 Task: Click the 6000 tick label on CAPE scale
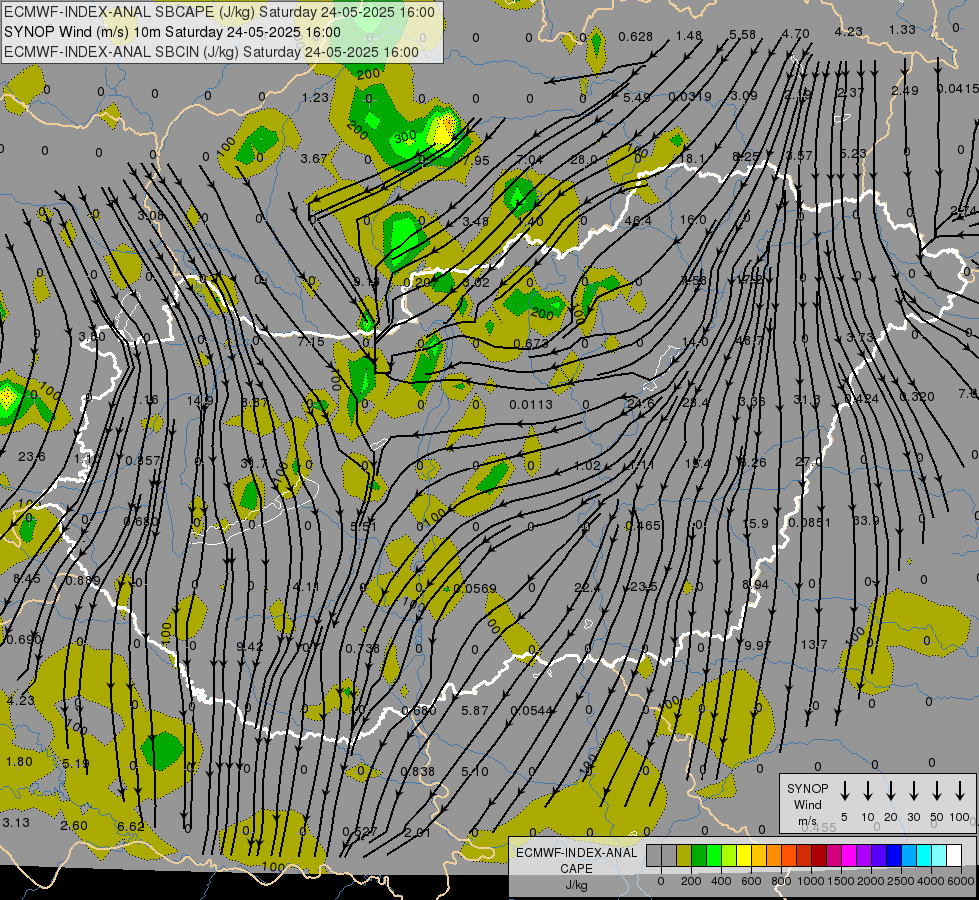(961, 881)
